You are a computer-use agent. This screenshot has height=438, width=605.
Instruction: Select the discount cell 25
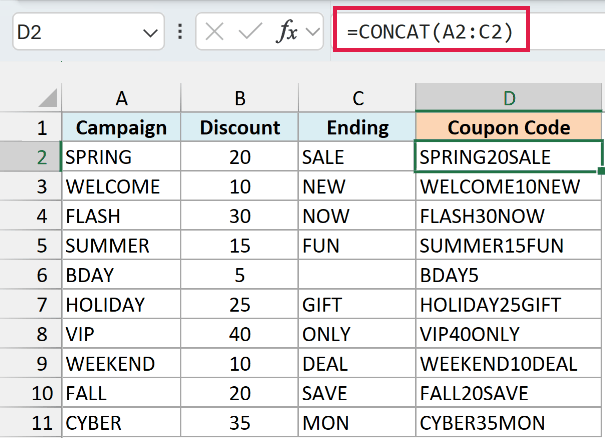point(240,304)
